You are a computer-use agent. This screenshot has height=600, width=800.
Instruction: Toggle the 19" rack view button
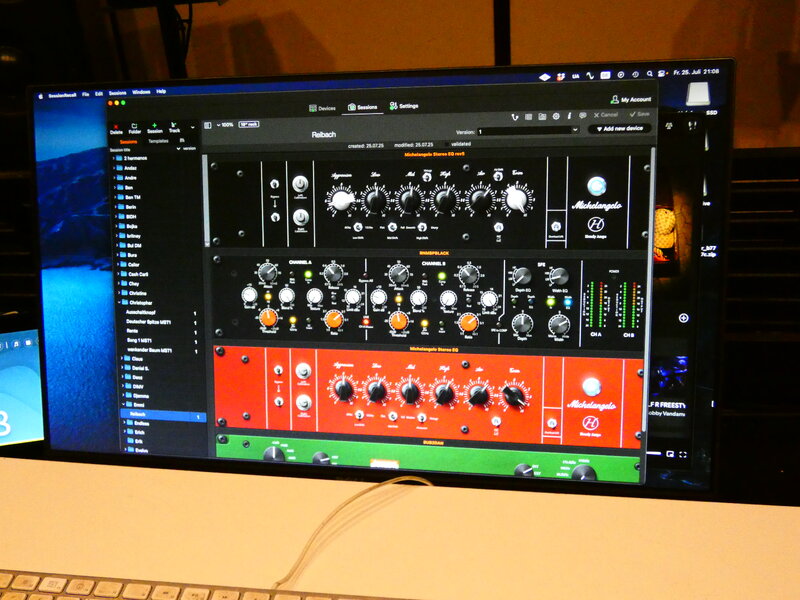point(248,124)
